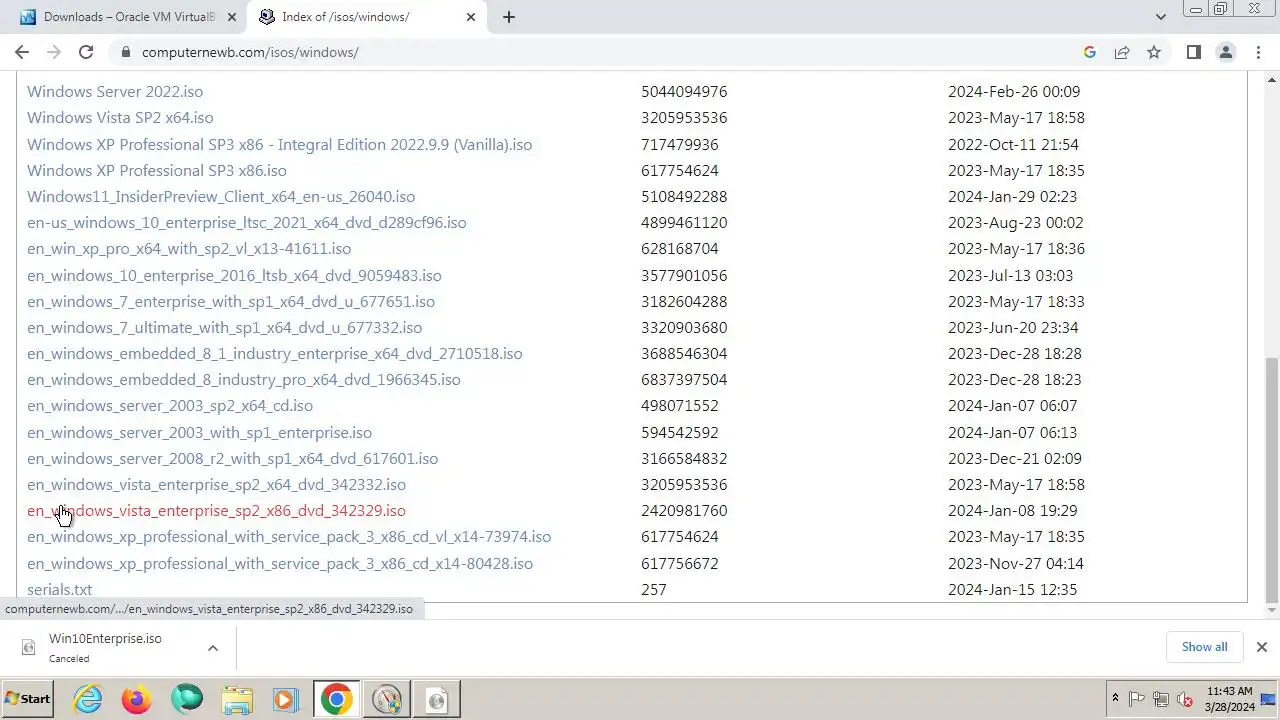The height and width of the screenshot is (720, 1280).
Task: Click Show all downloads button
Action: (1204, 647)
